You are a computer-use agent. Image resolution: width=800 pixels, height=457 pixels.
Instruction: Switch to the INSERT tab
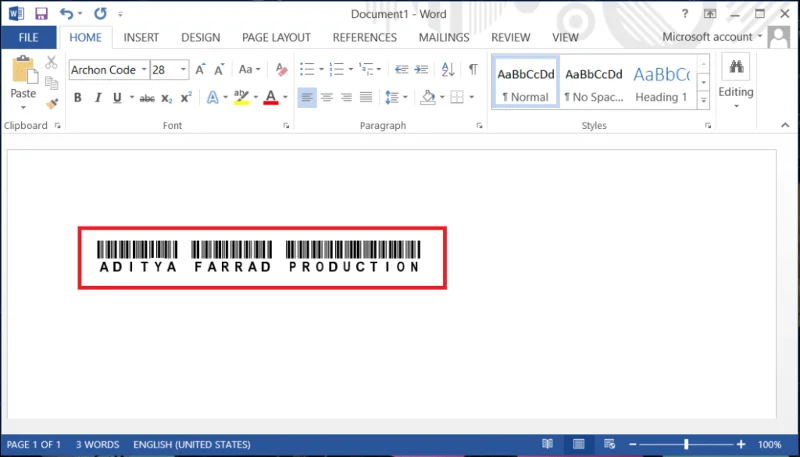(x=141, y=37)
